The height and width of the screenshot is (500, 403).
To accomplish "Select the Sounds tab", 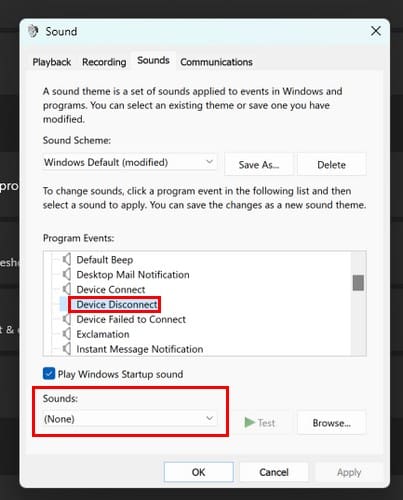I will [153, 61].
